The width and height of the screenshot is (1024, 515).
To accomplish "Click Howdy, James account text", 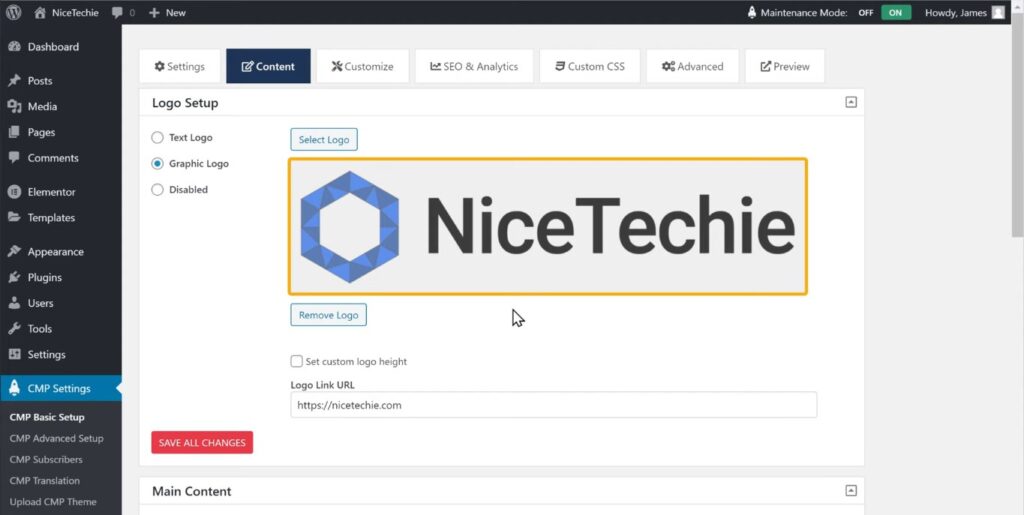I will pyautogui.click(x=955, y=12).
